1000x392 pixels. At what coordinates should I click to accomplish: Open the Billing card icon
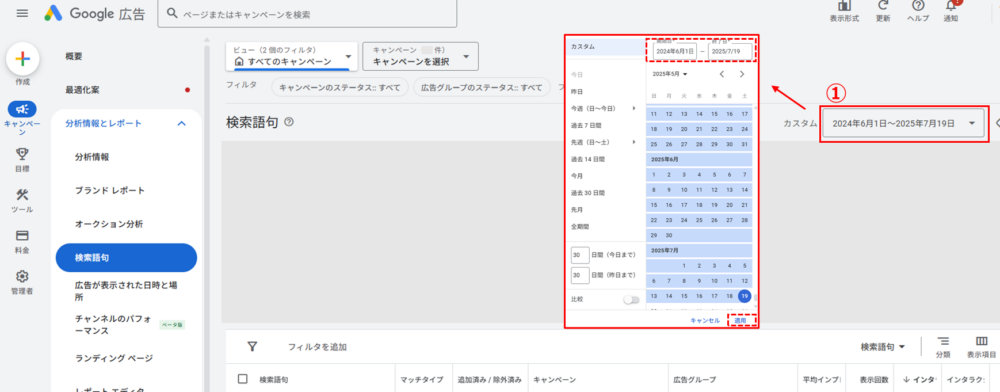pyautogui.click(x=22, y=235)
